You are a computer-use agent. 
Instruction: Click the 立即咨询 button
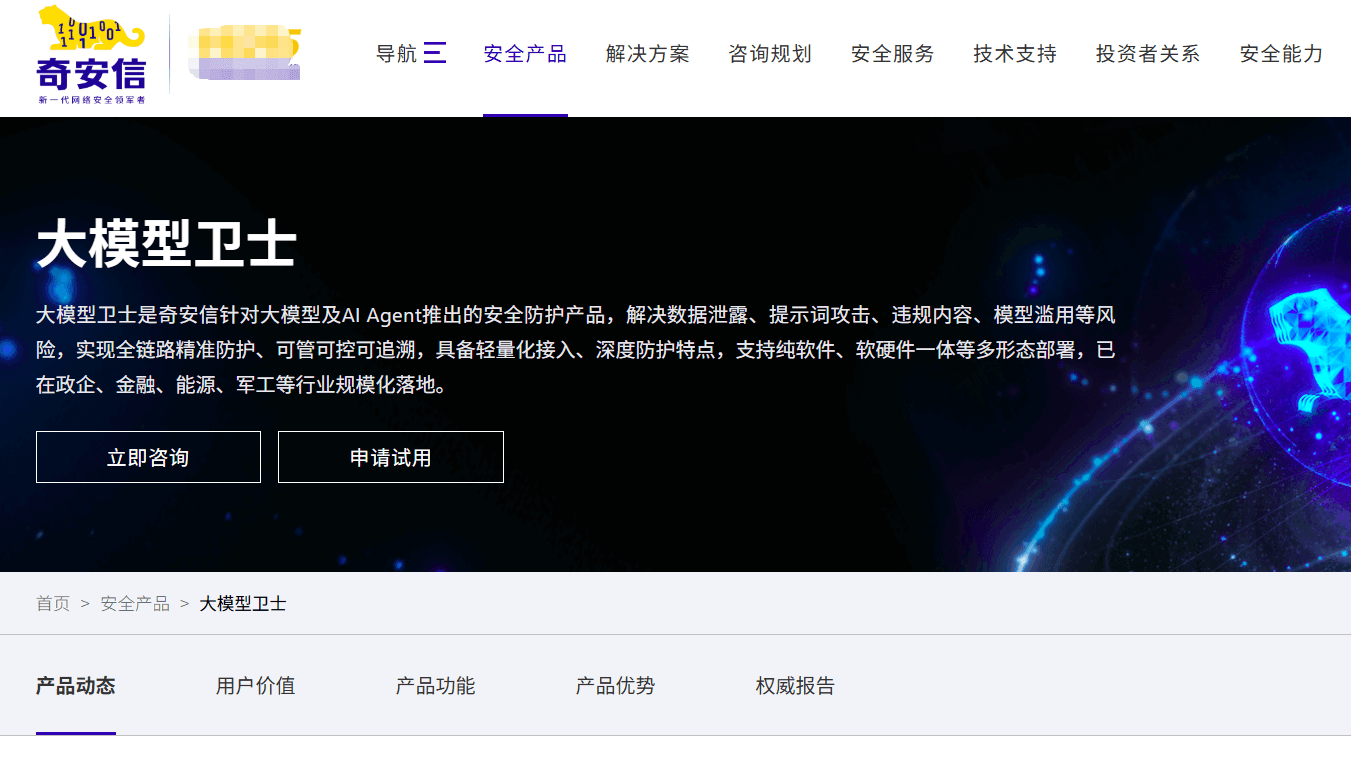click(x=148, y=457)
